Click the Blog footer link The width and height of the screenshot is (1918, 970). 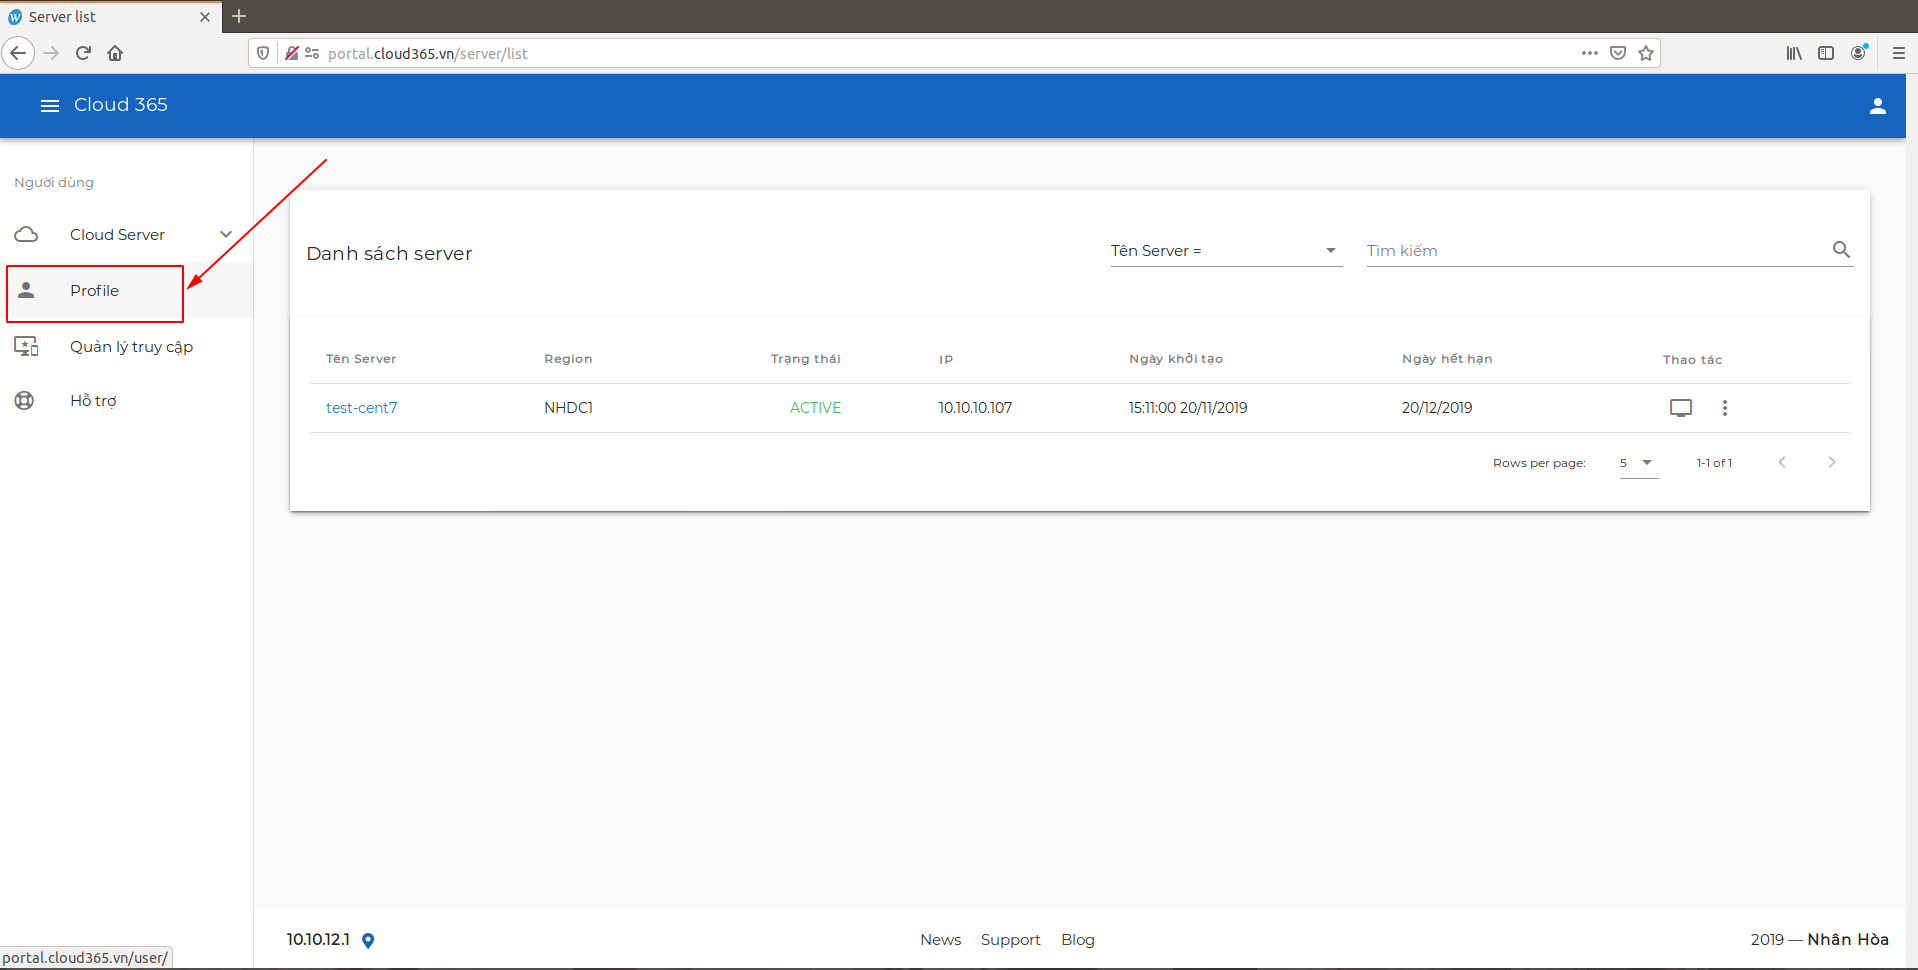click(1078, 940)
